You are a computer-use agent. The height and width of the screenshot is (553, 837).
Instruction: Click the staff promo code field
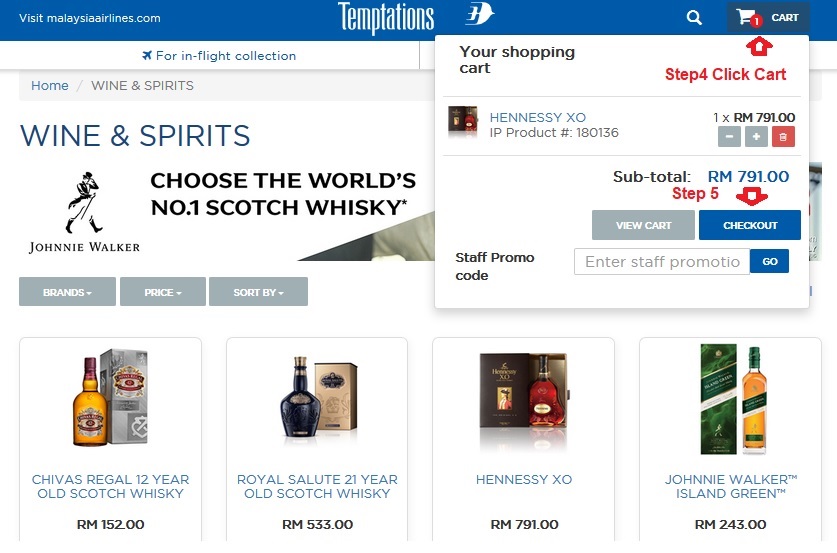pos(662,262)
